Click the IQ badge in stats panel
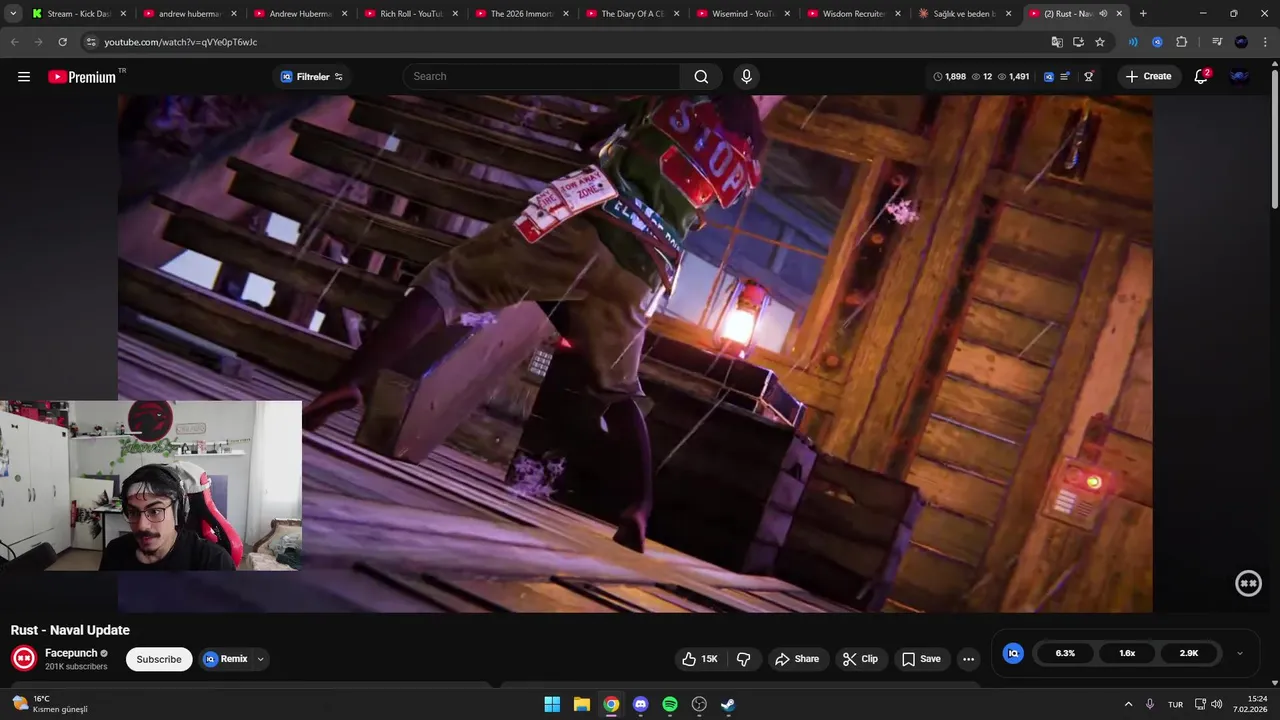 (x=1013, y=653)
